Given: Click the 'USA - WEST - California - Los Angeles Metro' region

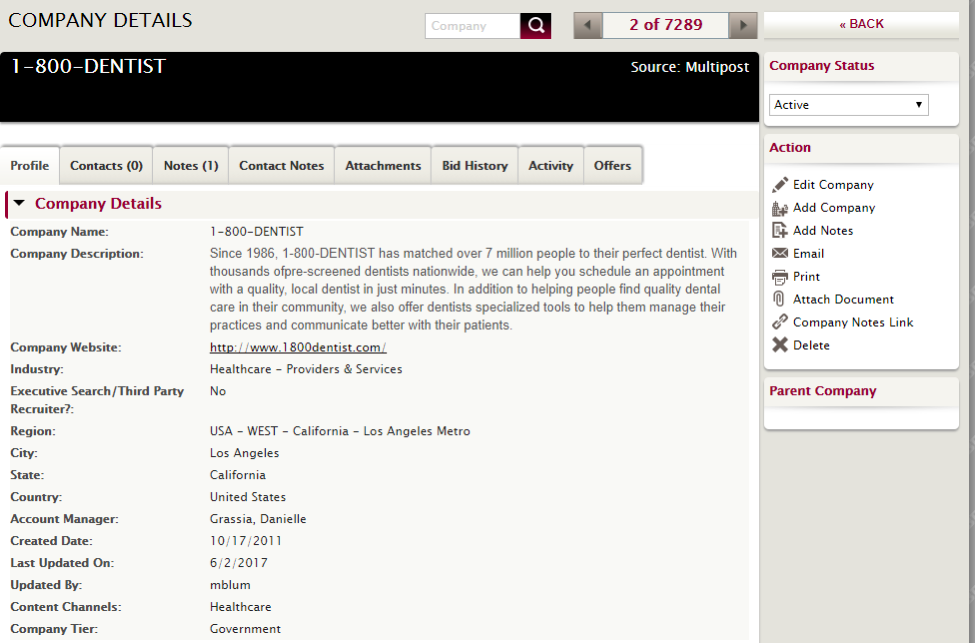Looking at the screenshot, I should pyautogui.click(x=340, y=431).
